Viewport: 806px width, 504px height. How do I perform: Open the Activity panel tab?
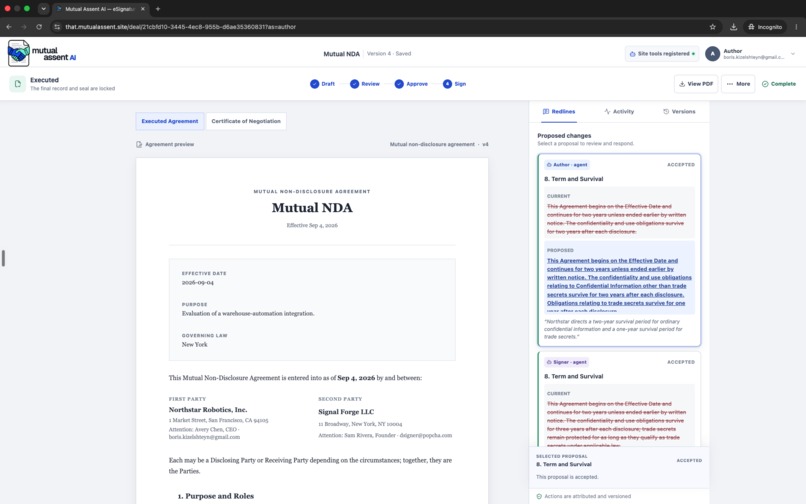(619, 112)
